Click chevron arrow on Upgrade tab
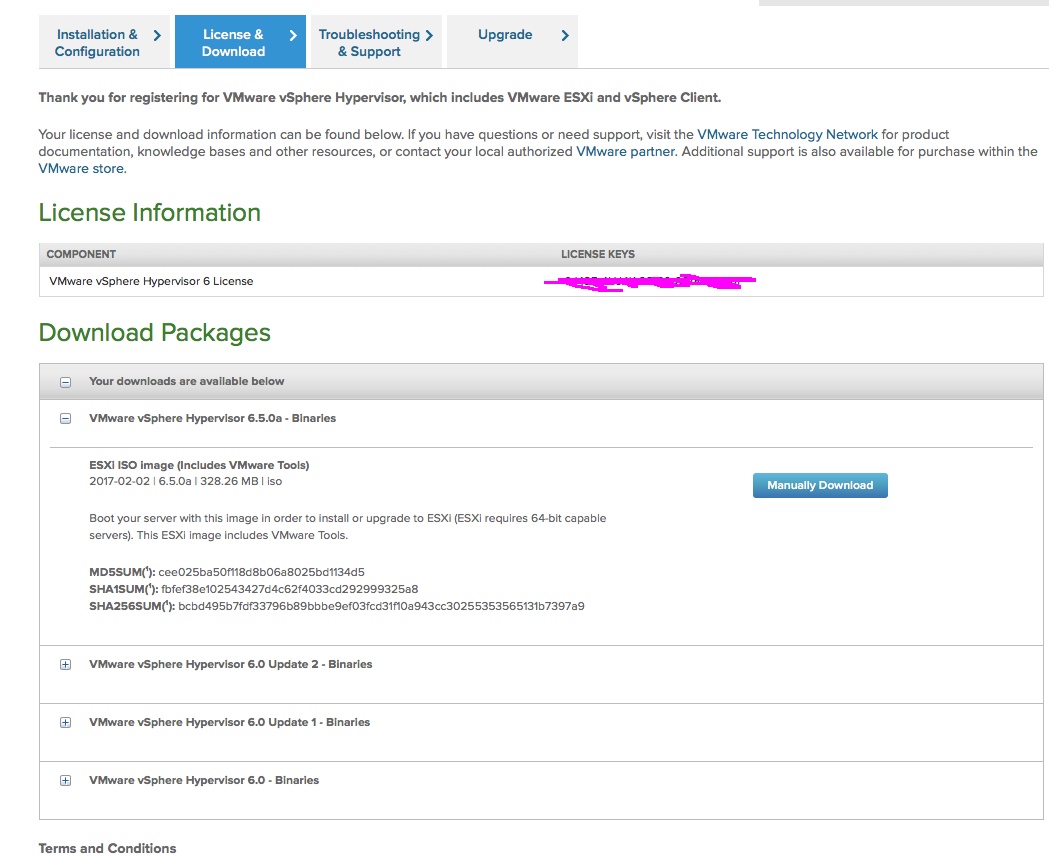The height and width of the screenshot is (856, 1049). tap(565, 35)
